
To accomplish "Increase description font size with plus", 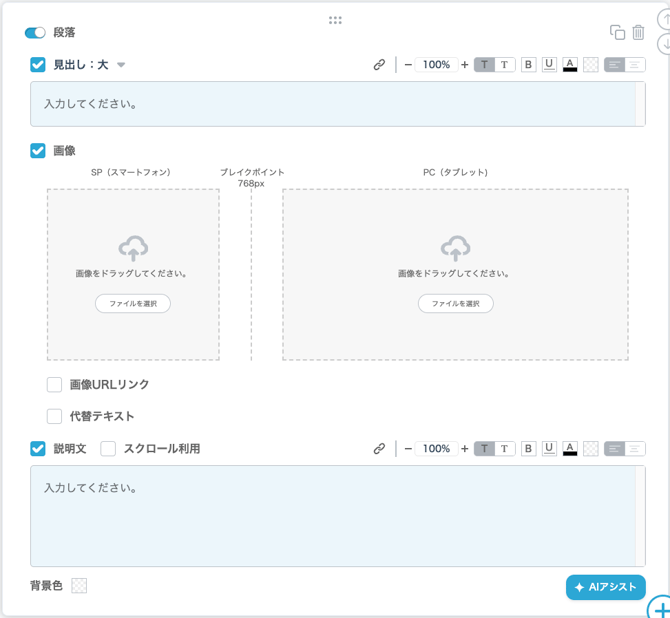I will (x=465, y=448).
